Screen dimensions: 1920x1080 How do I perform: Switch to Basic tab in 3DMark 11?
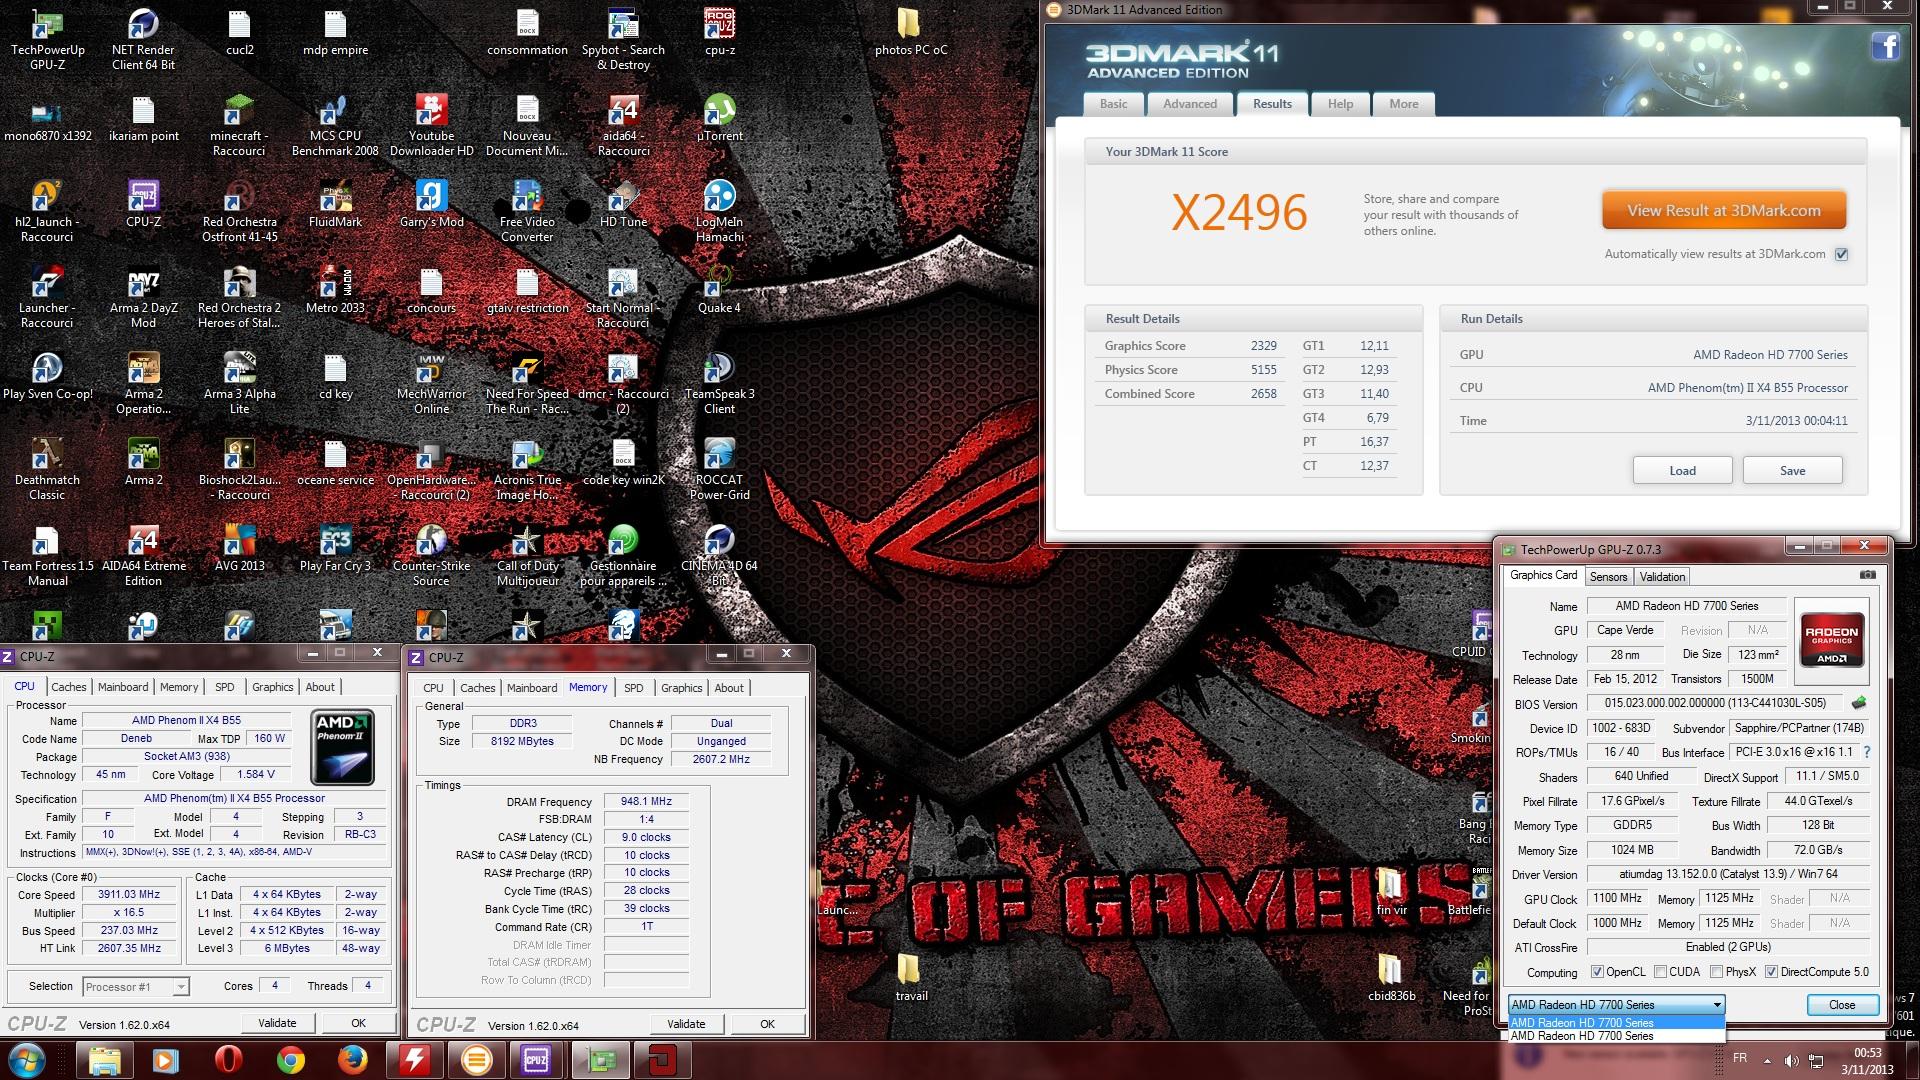tap(1113, 104)
